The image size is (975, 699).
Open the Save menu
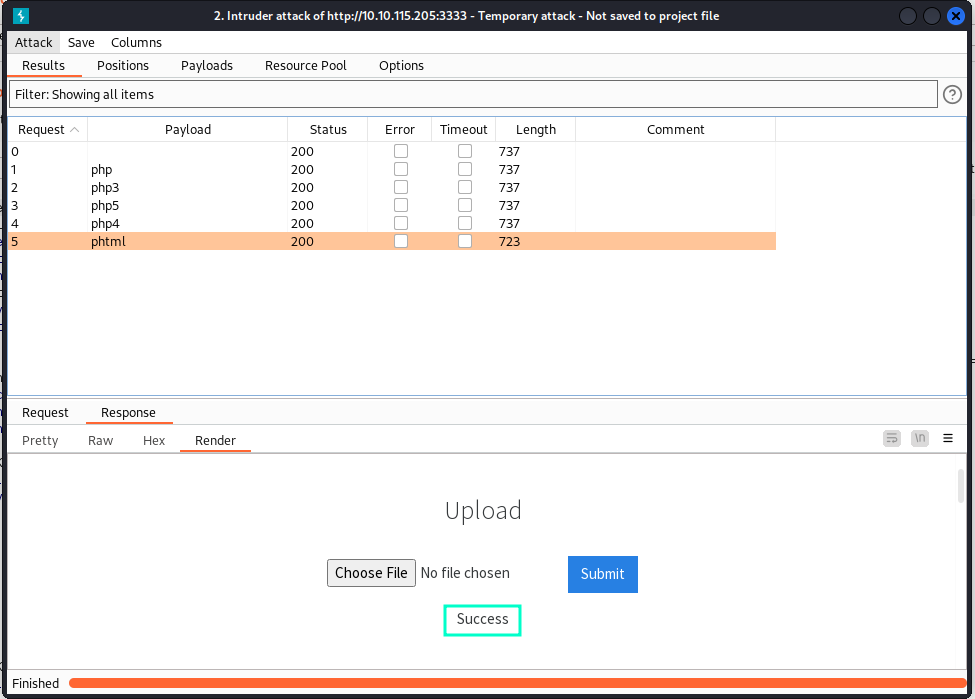coord(81,42)
